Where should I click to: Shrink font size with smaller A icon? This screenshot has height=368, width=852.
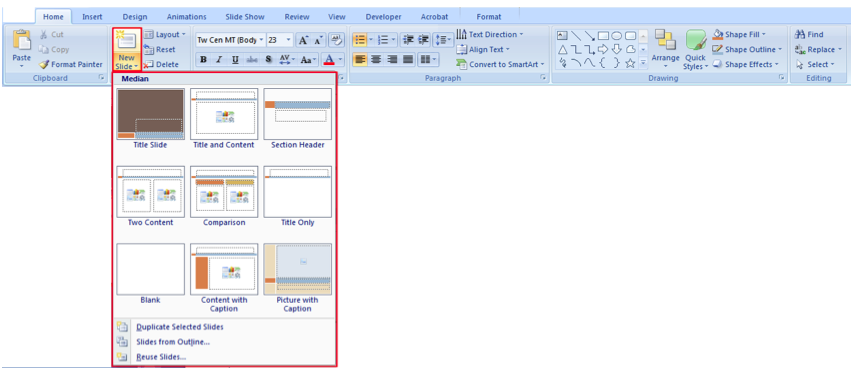tap(319, 40)
